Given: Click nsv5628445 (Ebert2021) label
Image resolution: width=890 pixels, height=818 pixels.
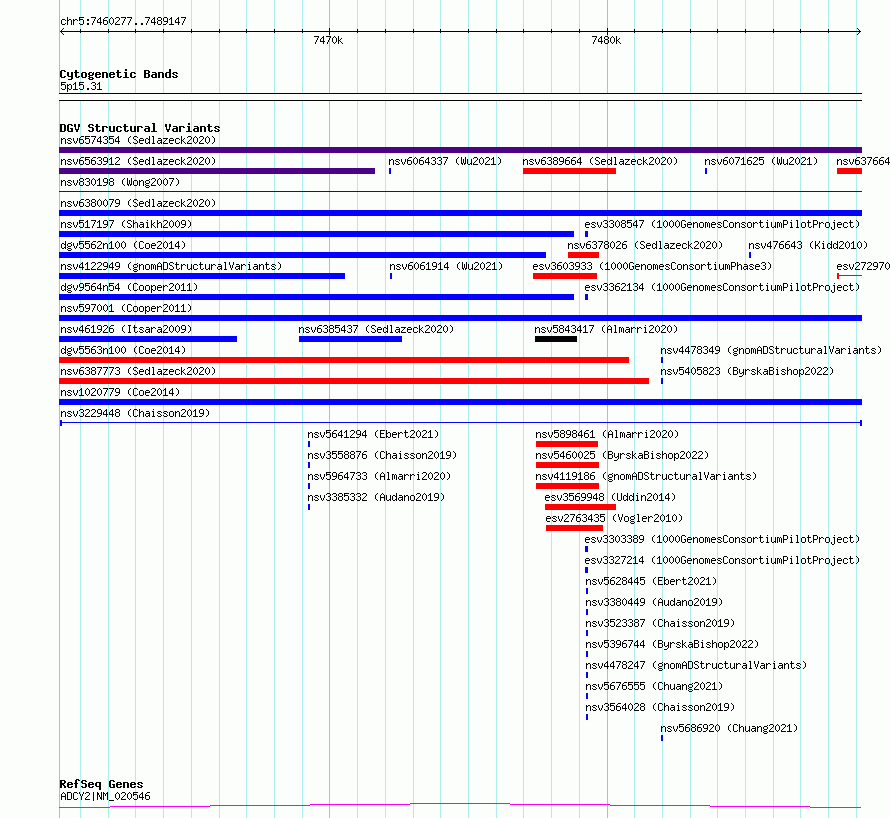Looking at the screenshot, I should coord(651,581).
